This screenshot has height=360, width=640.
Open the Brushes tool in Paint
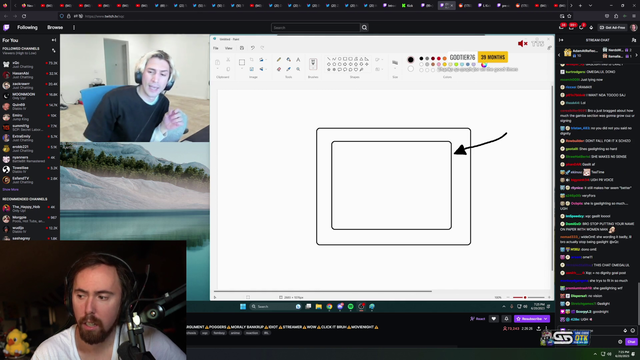[x=313, y=64]
